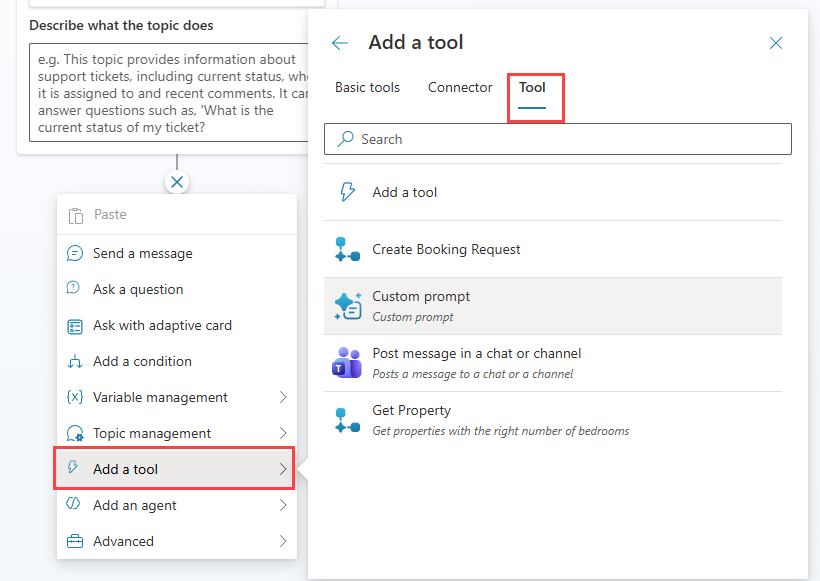
Task: Select the Custom prompt tool
Action: (553, 306)
